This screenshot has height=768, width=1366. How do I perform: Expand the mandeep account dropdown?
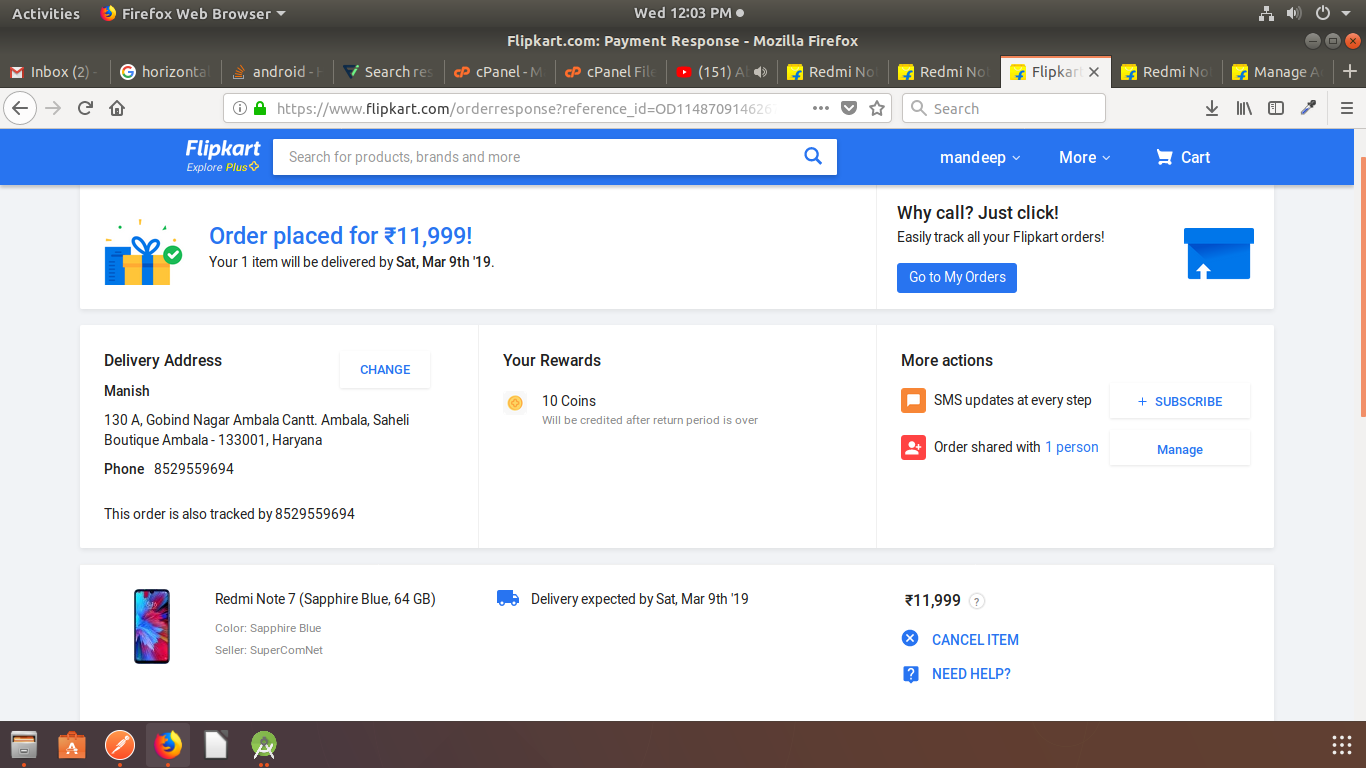coord(980,157)
